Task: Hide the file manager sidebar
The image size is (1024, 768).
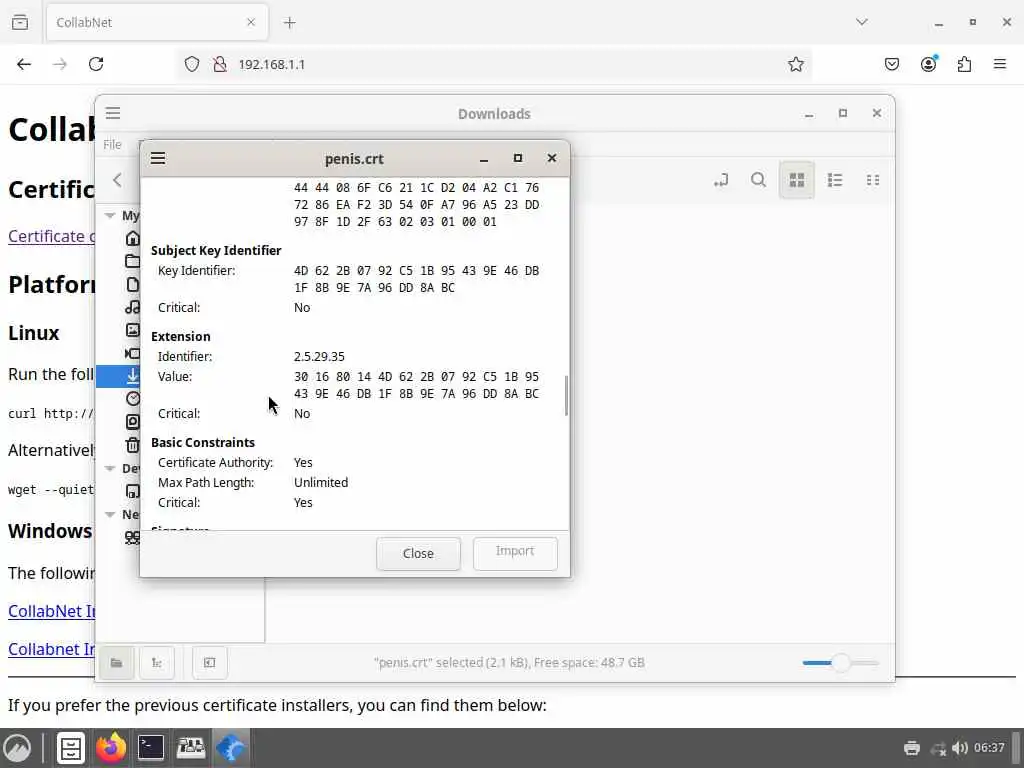Action: click(210, 663)
